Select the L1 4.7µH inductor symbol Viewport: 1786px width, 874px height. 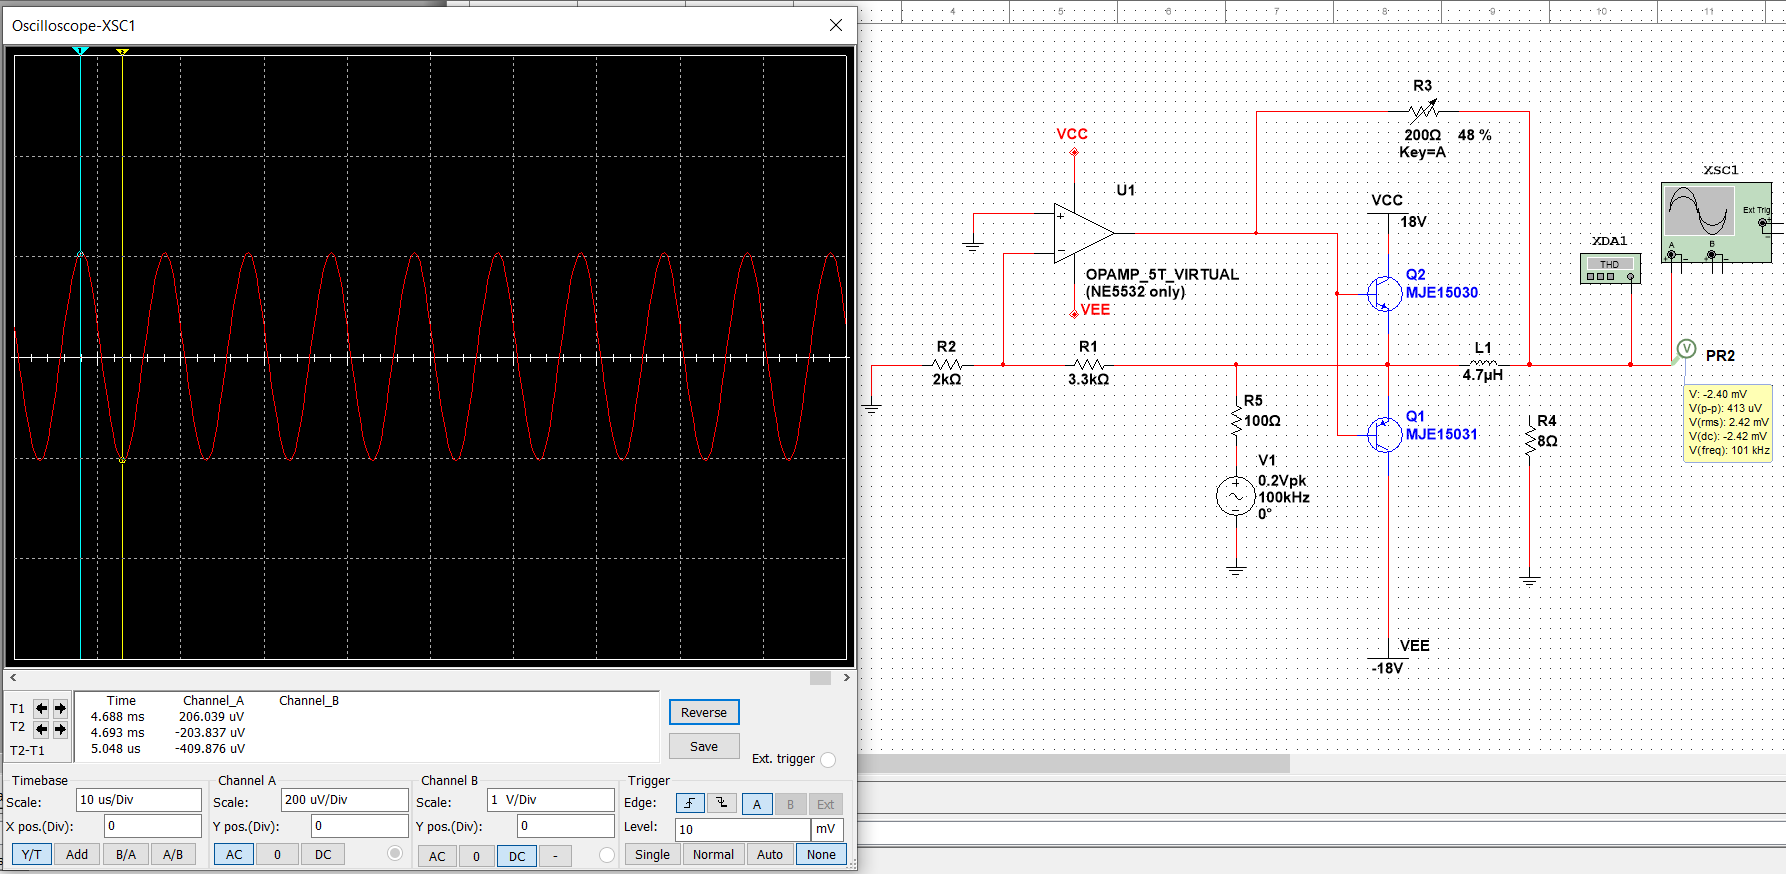[x=1483, y=363]
